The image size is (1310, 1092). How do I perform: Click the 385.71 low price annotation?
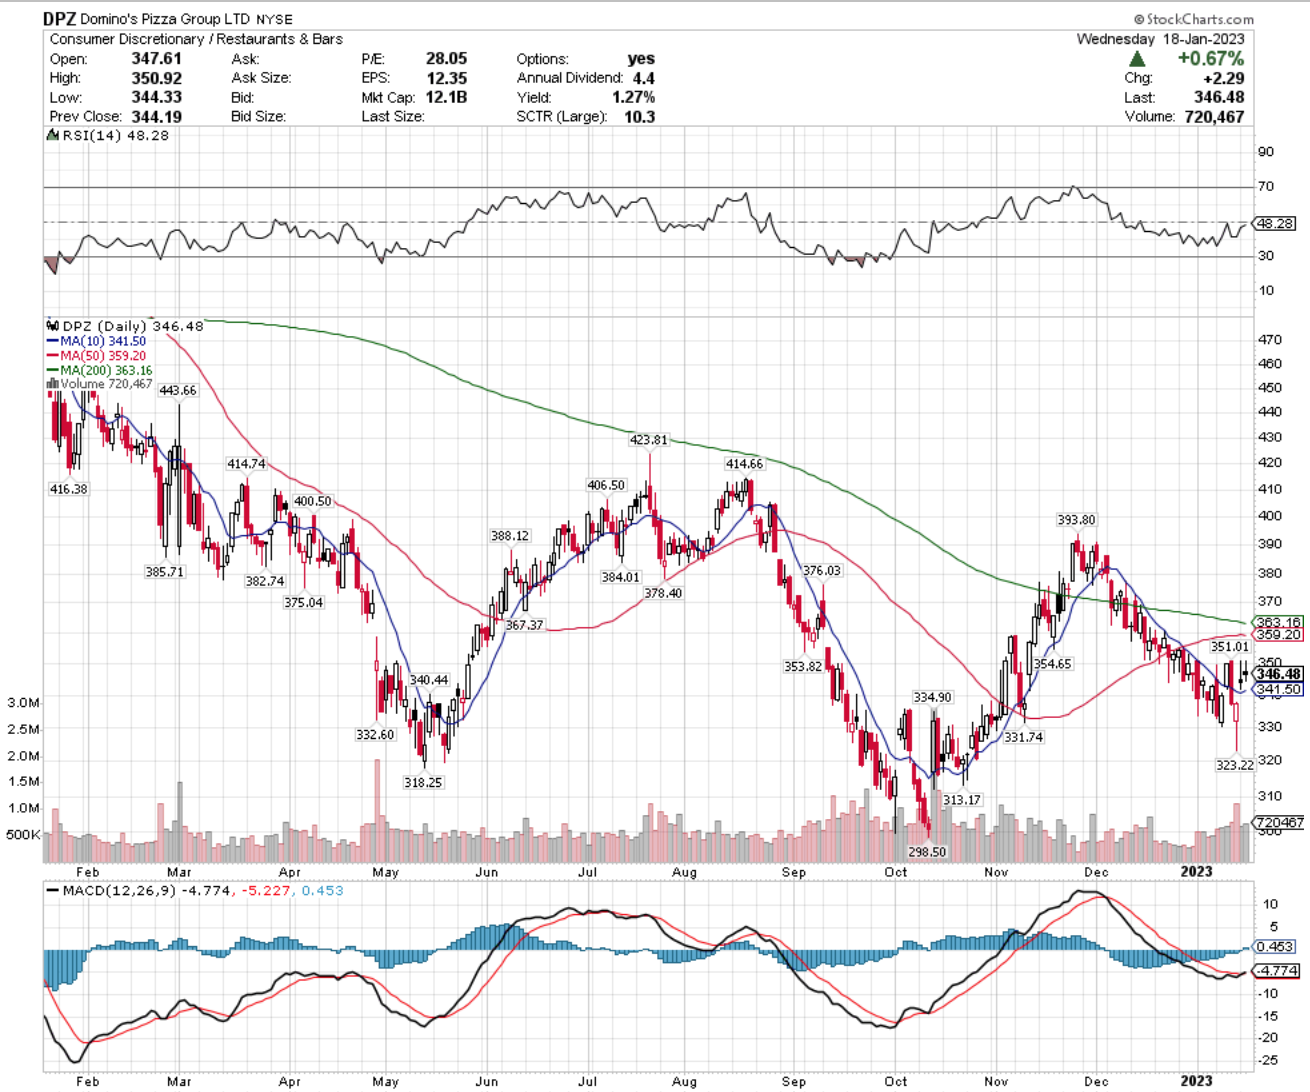164,572
